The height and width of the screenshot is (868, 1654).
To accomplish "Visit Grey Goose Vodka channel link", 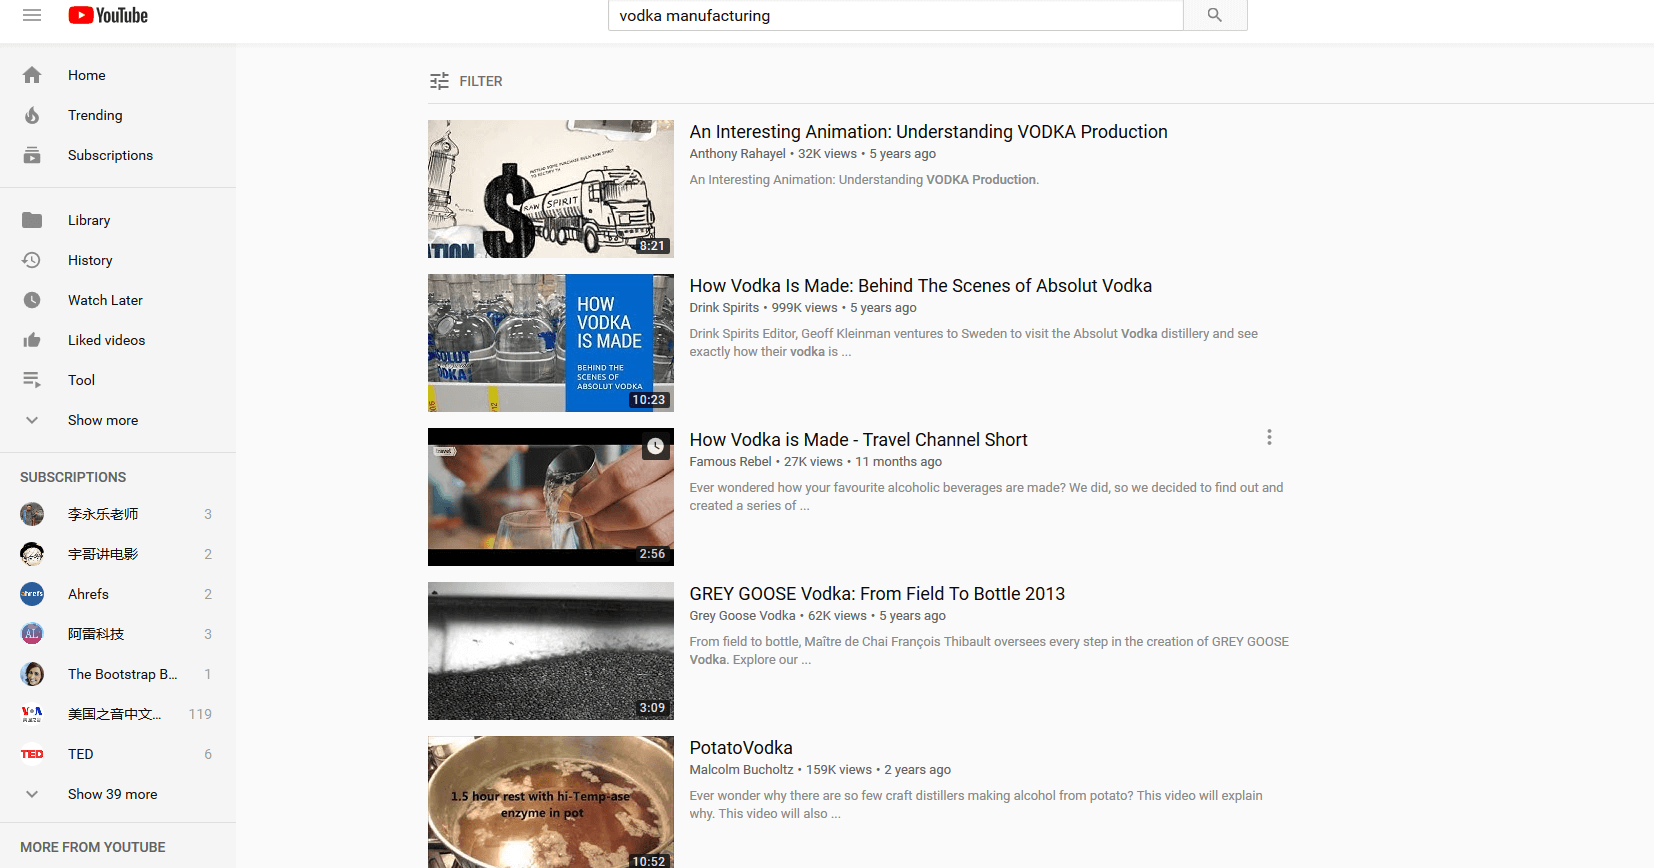I will pos(742,616).
